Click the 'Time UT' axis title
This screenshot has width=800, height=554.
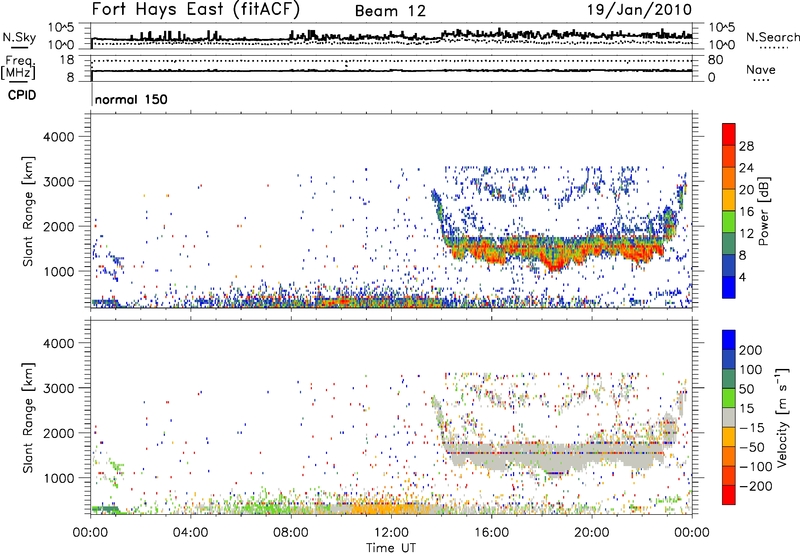pyautogui.click(x=391, y=548)
